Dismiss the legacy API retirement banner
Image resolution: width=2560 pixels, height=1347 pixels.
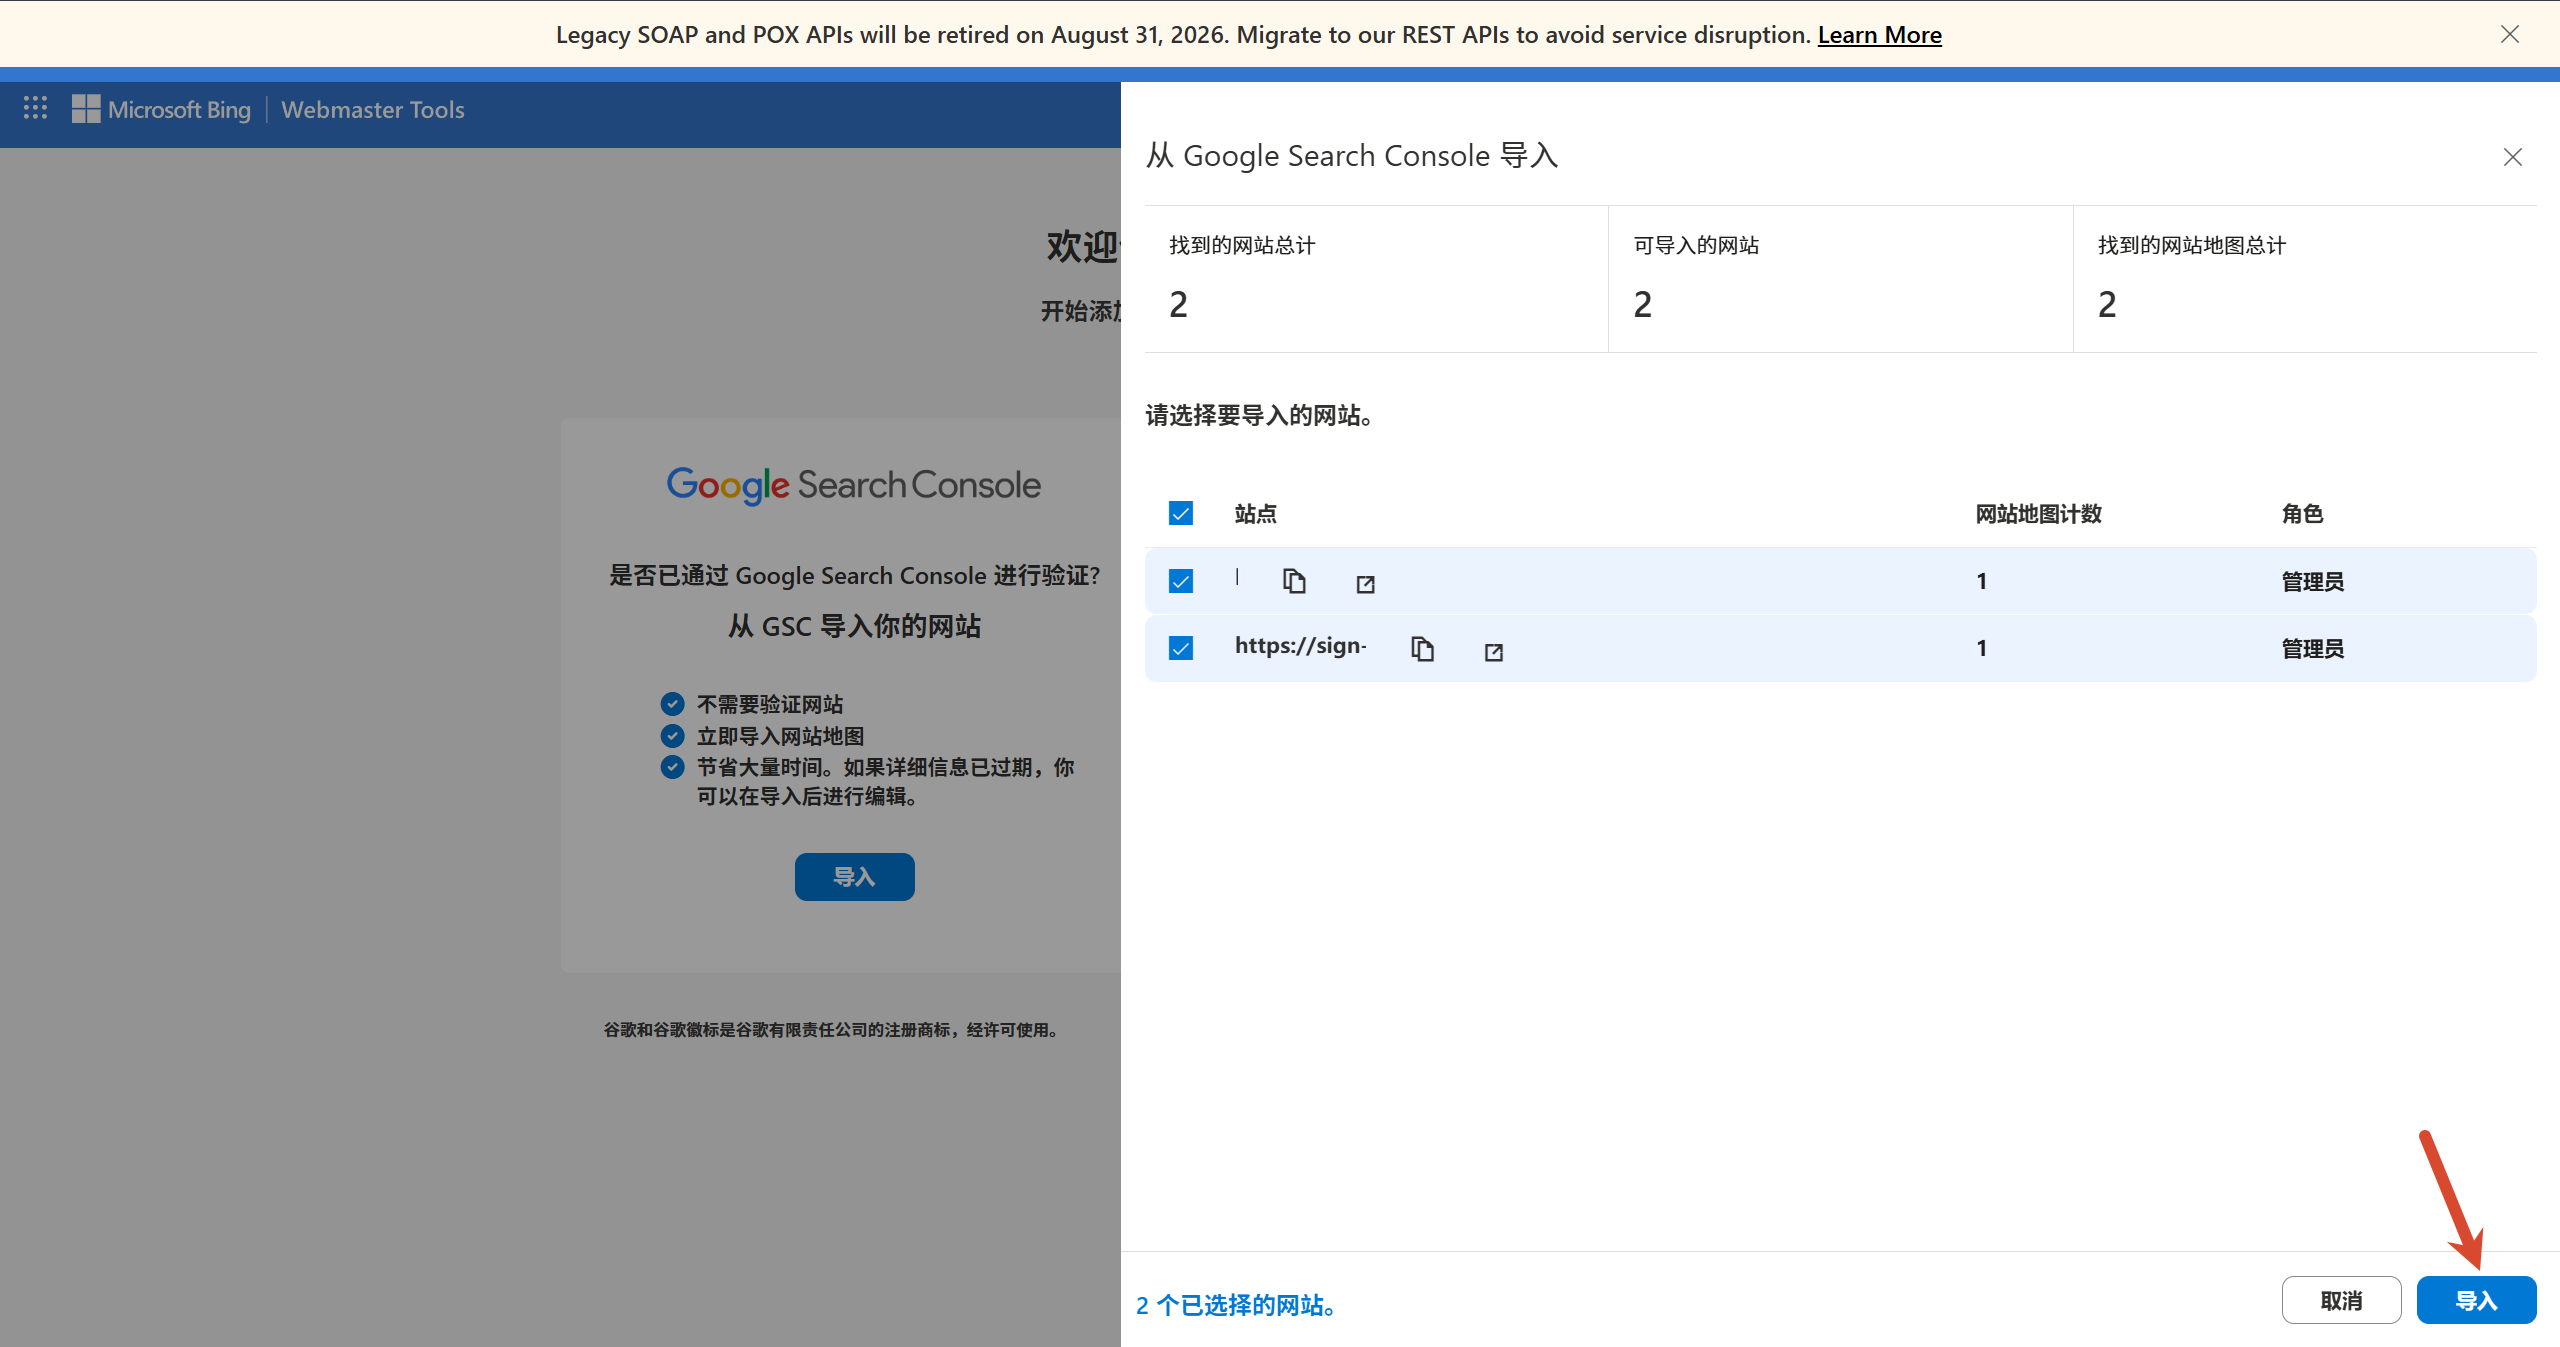tap(2509, 34)
